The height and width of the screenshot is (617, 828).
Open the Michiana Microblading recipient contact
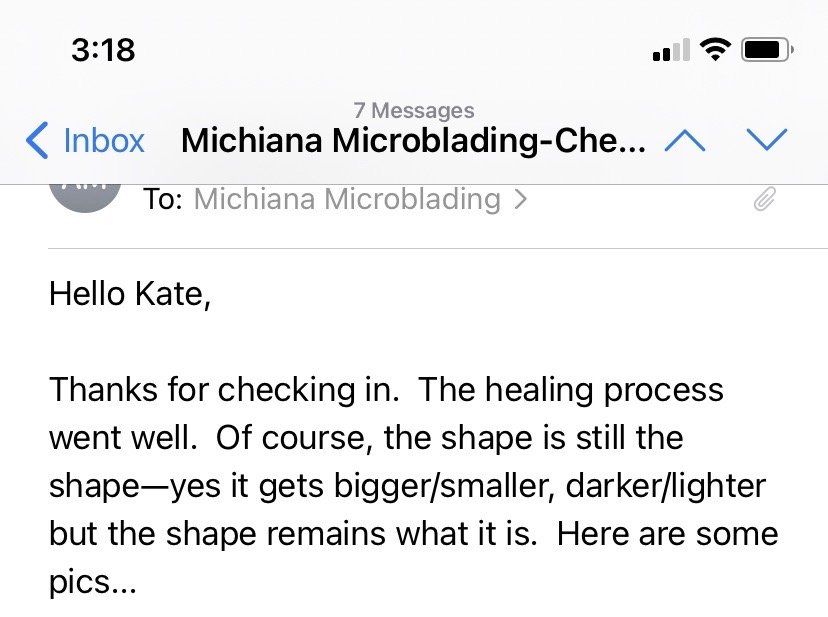pyautogui.click(x=346, y=199)
